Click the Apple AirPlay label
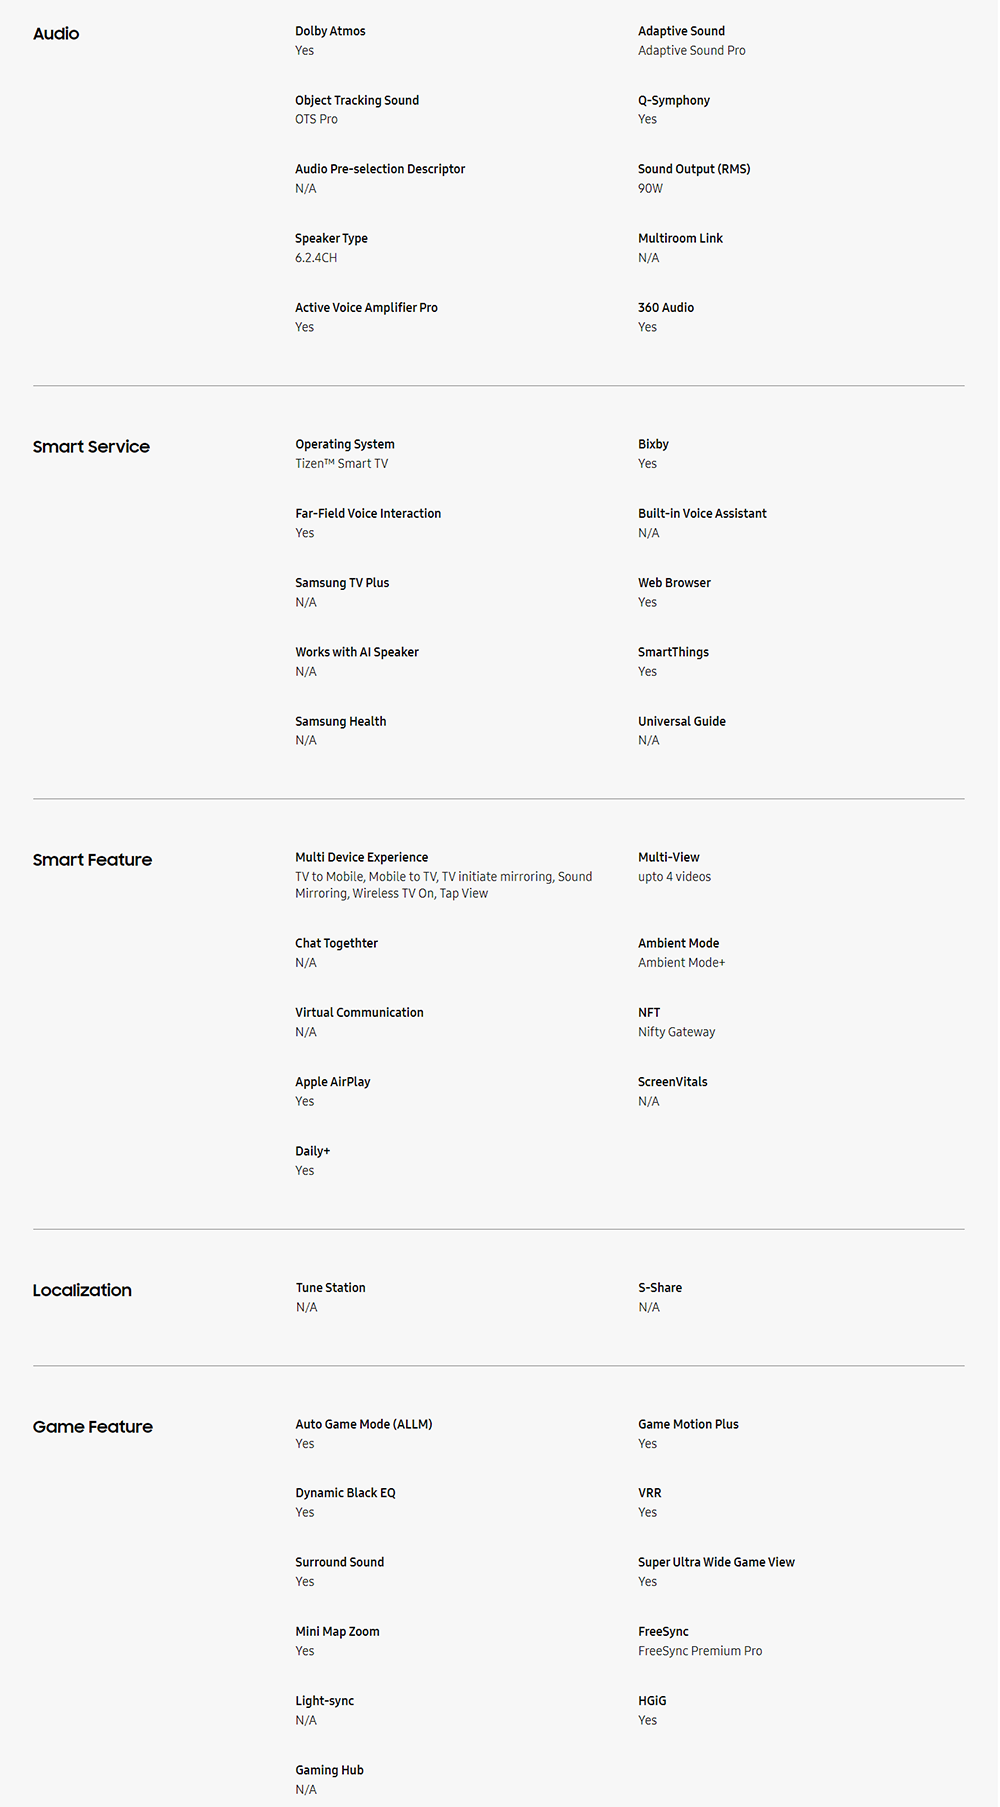The image size is (1000, 1807). click(333, 1082)
